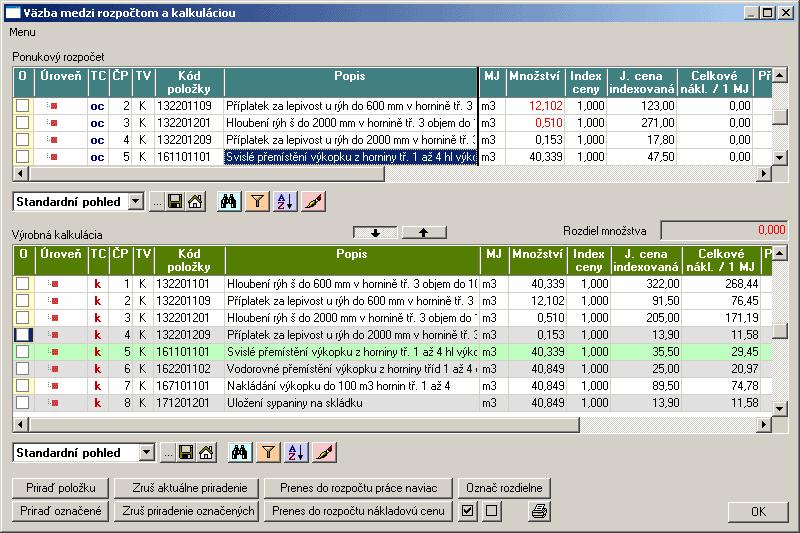Click save icon in lower toolbar

point(186,452)
